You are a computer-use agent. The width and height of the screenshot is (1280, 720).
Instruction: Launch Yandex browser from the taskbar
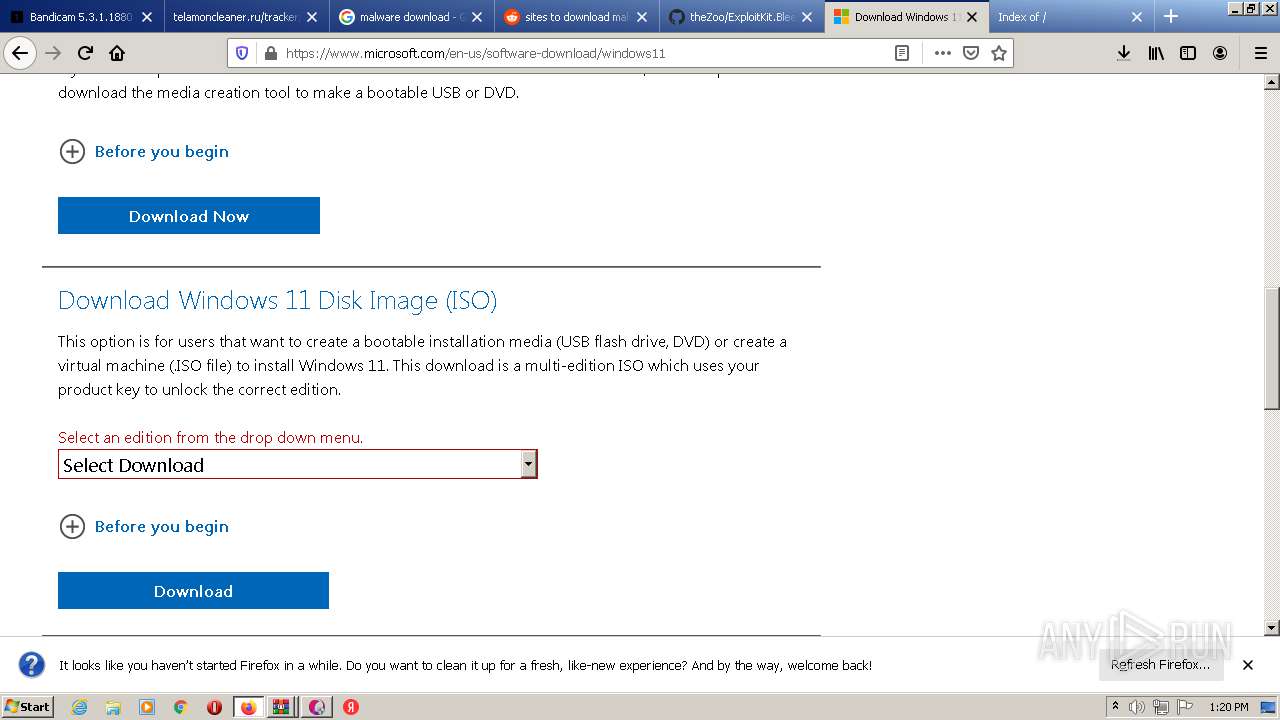coord(351,707)
